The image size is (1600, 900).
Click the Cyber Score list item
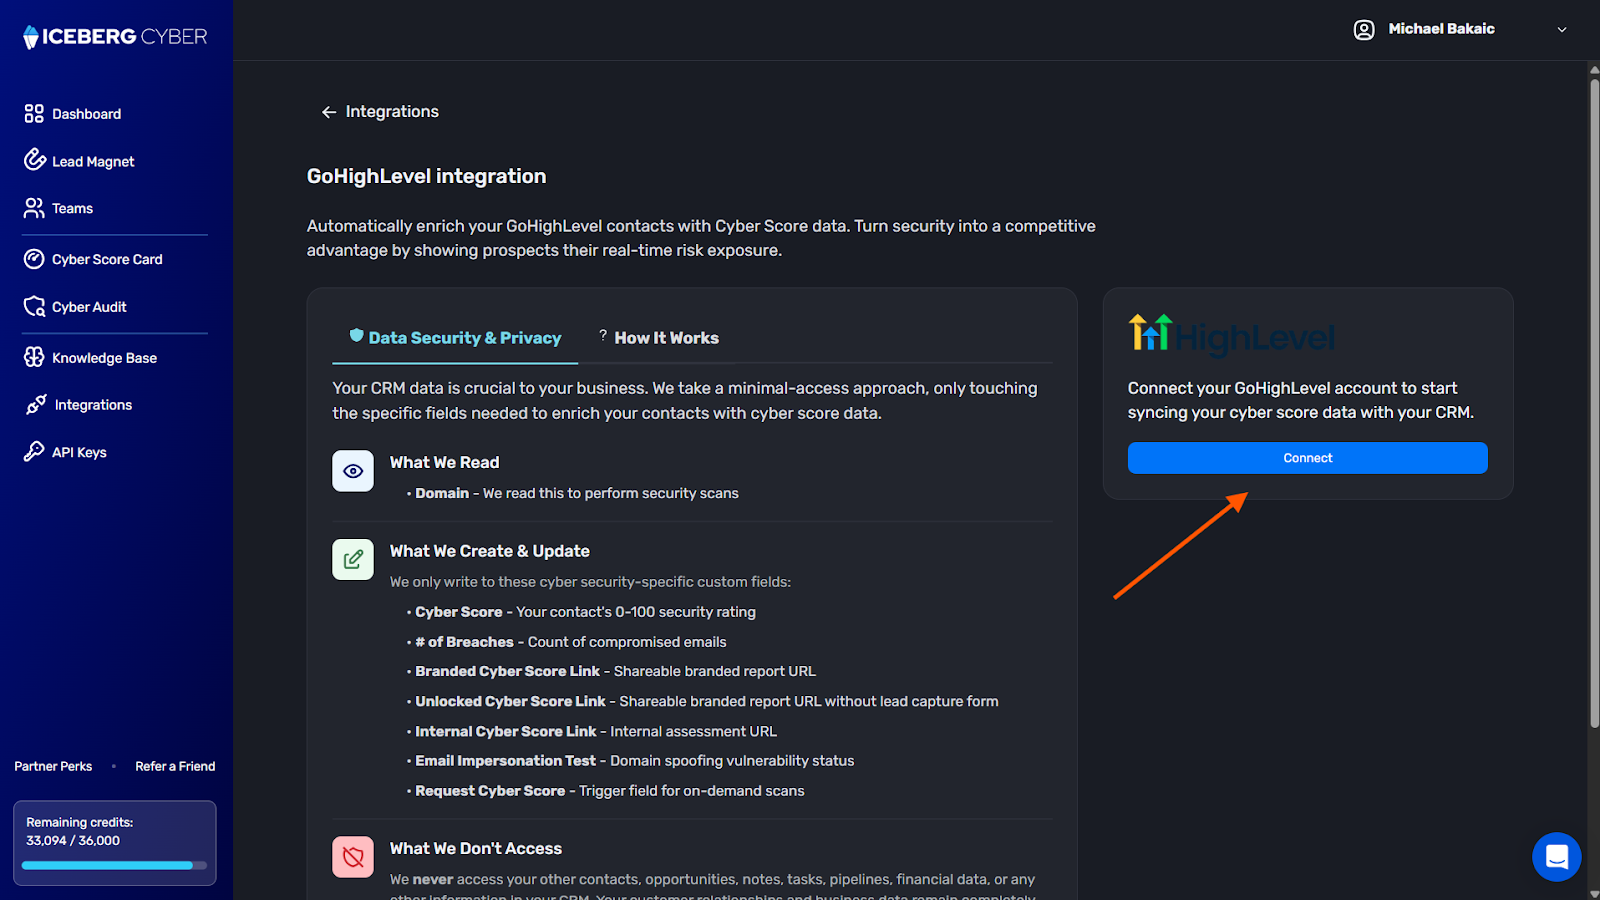coord(581,612)
